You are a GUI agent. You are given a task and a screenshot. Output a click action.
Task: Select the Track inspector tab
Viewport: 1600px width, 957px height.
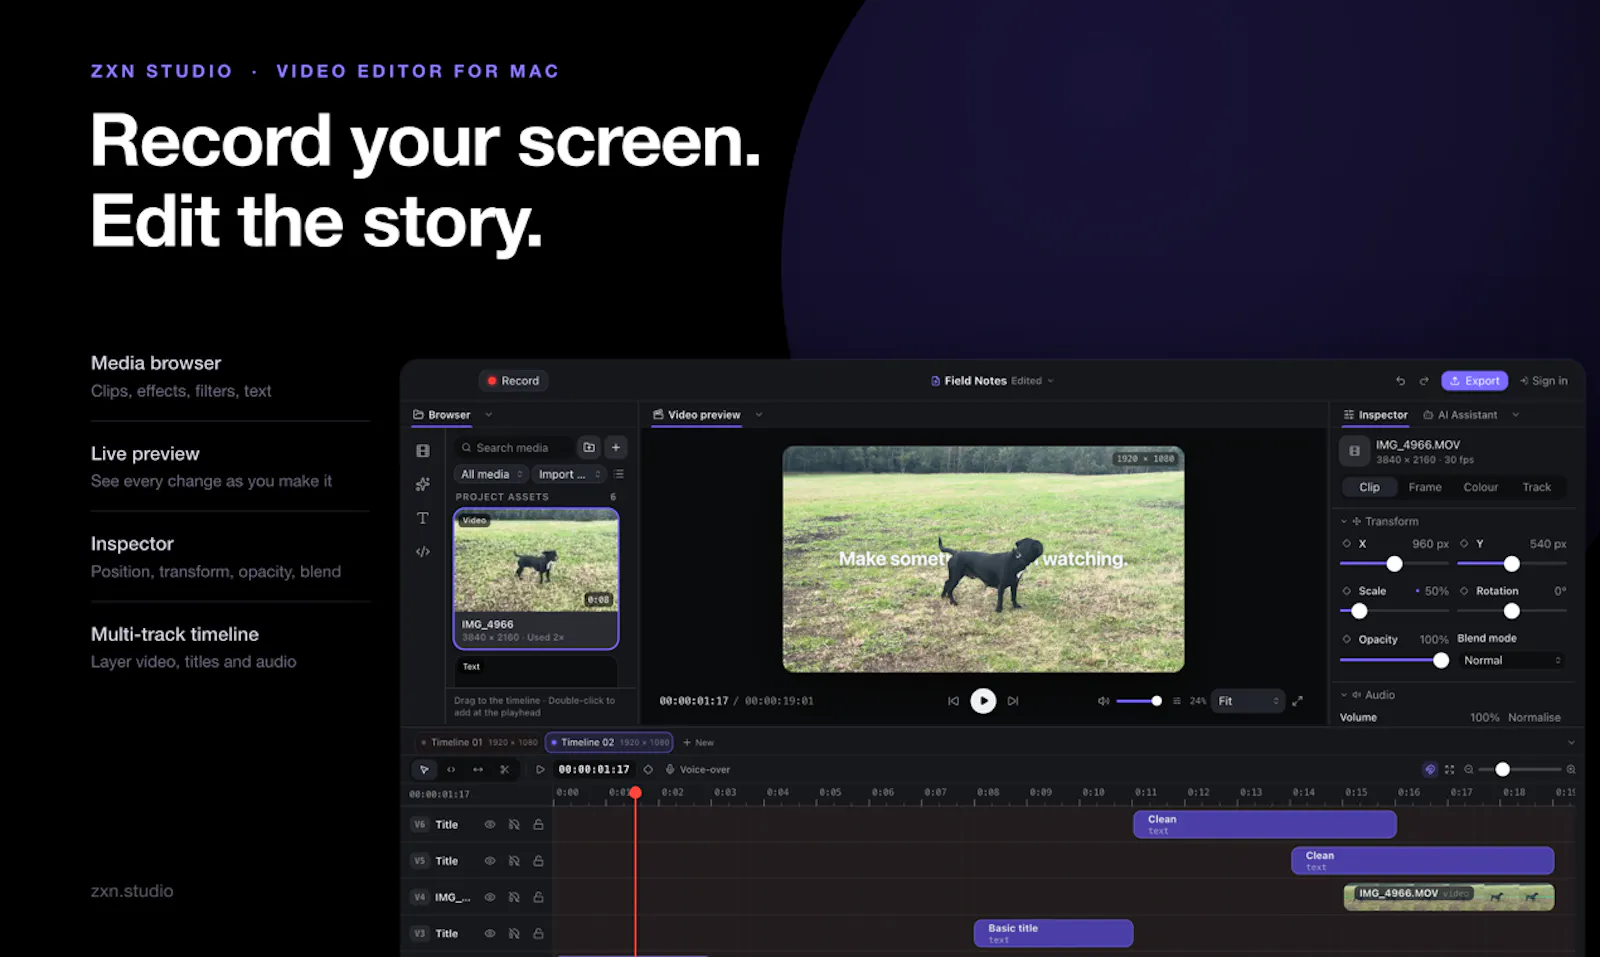pyautogui.click(x=1537, y=487)
